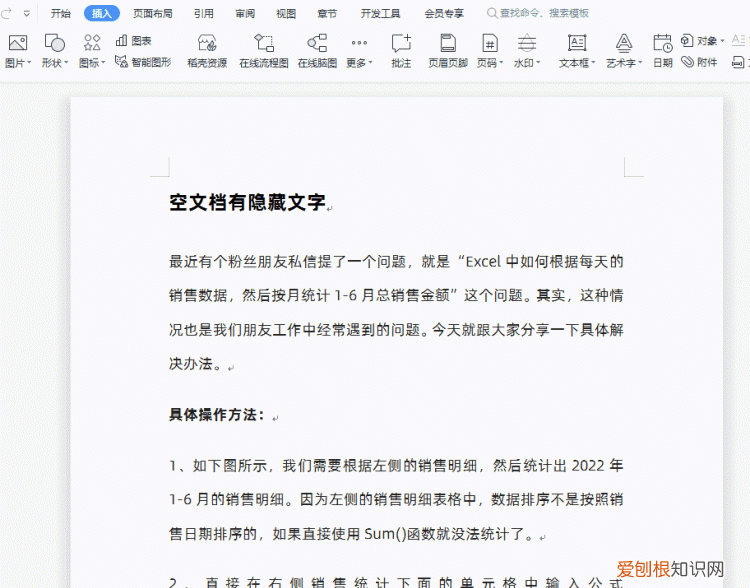Click the 更多 three-dots icon
Screen dimensions: 750x588
tap(359, 43)
